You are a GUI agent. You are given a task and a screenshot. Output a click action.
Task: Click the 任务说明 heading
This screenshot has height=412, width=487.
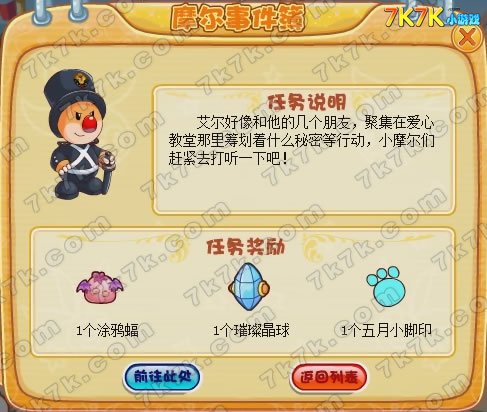pos(307,103)
